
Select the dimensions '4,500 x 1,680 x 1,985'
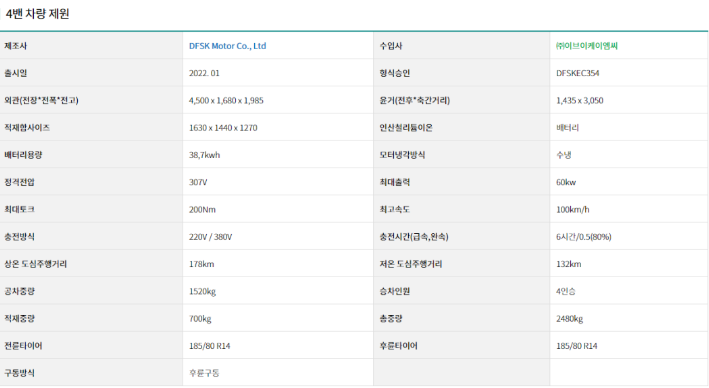(x=226, y=100)
